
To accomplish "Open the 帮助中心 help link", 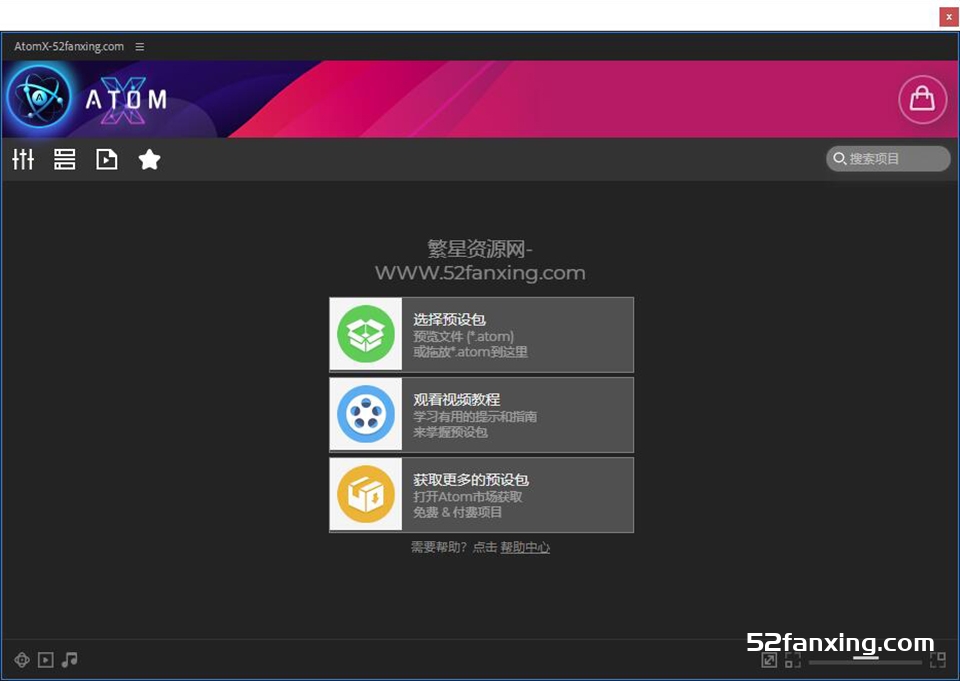I will point(525,547).
